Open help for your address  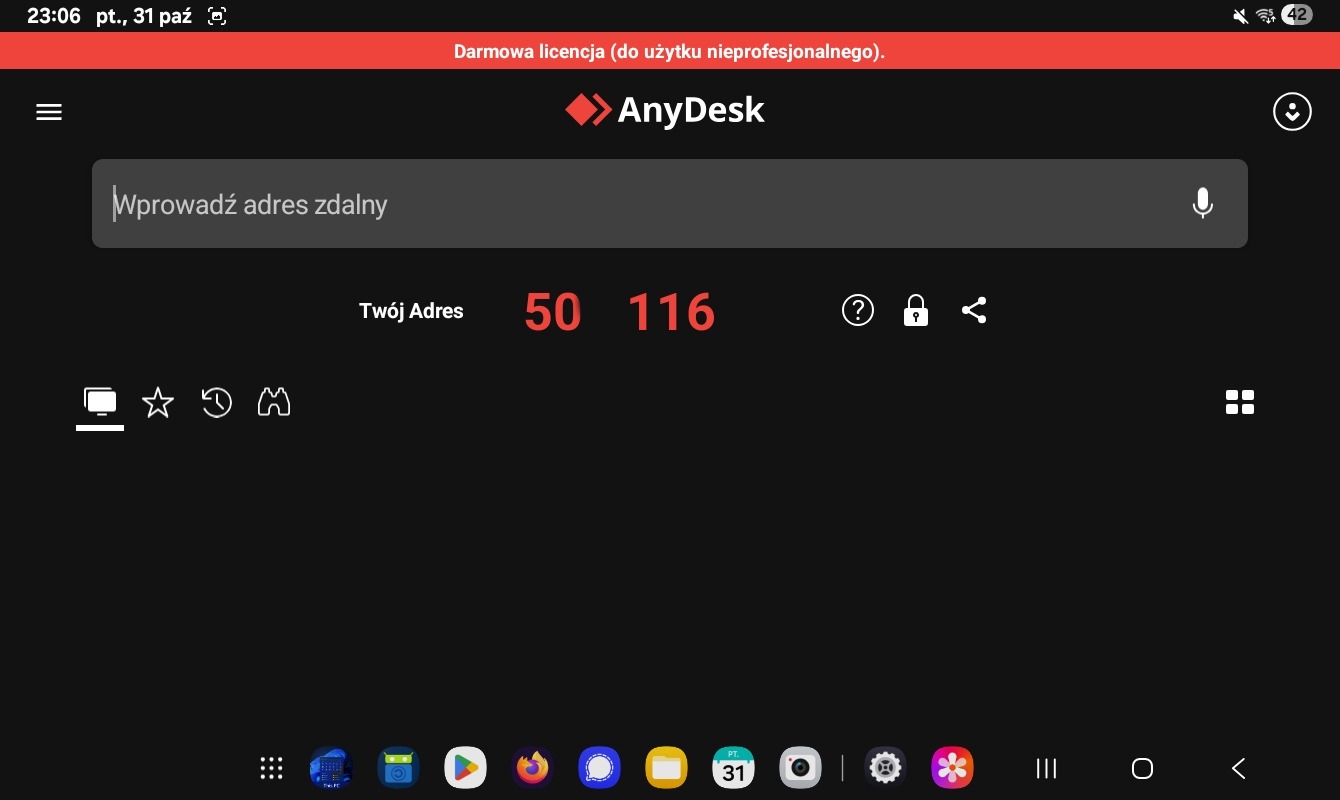(x=858, y=311)
